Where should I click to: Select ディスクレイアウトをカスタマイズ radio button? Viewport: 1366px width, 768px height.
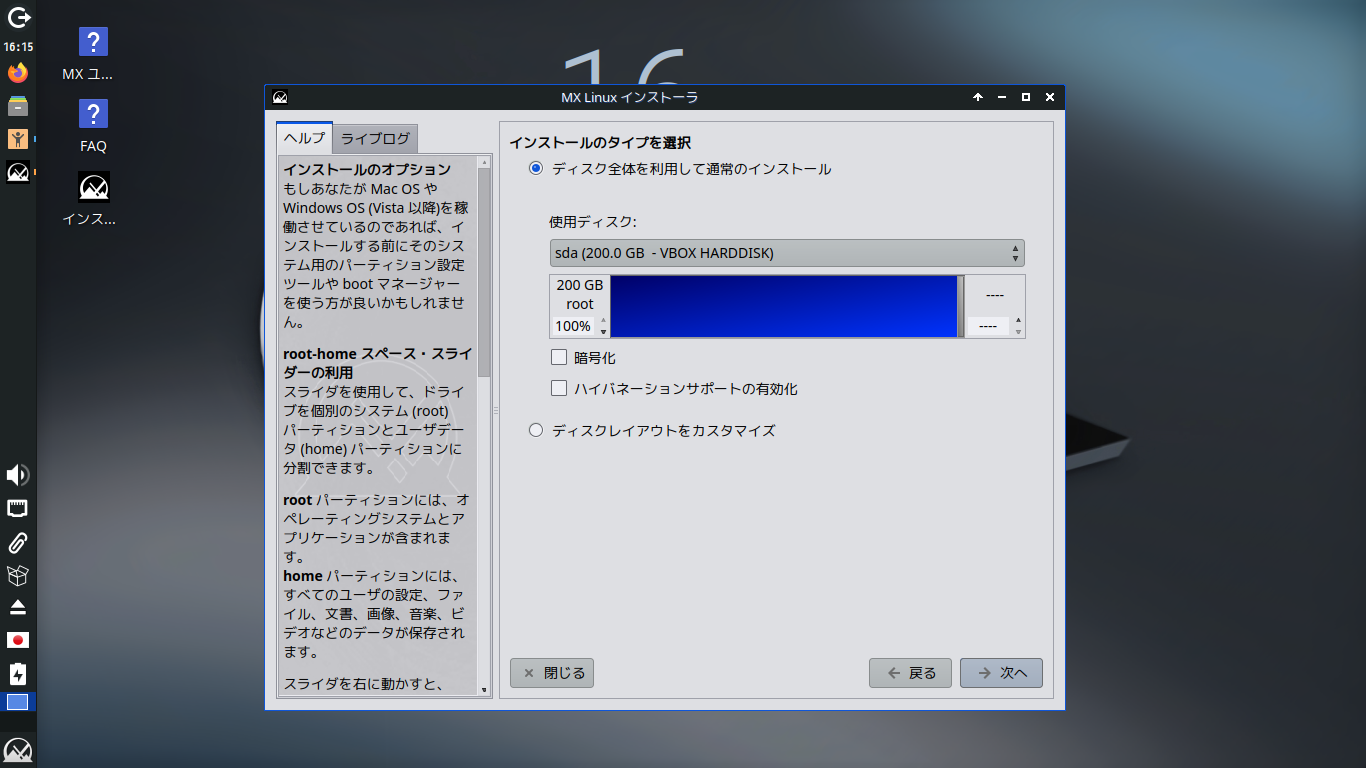click(x=536, y=430)
